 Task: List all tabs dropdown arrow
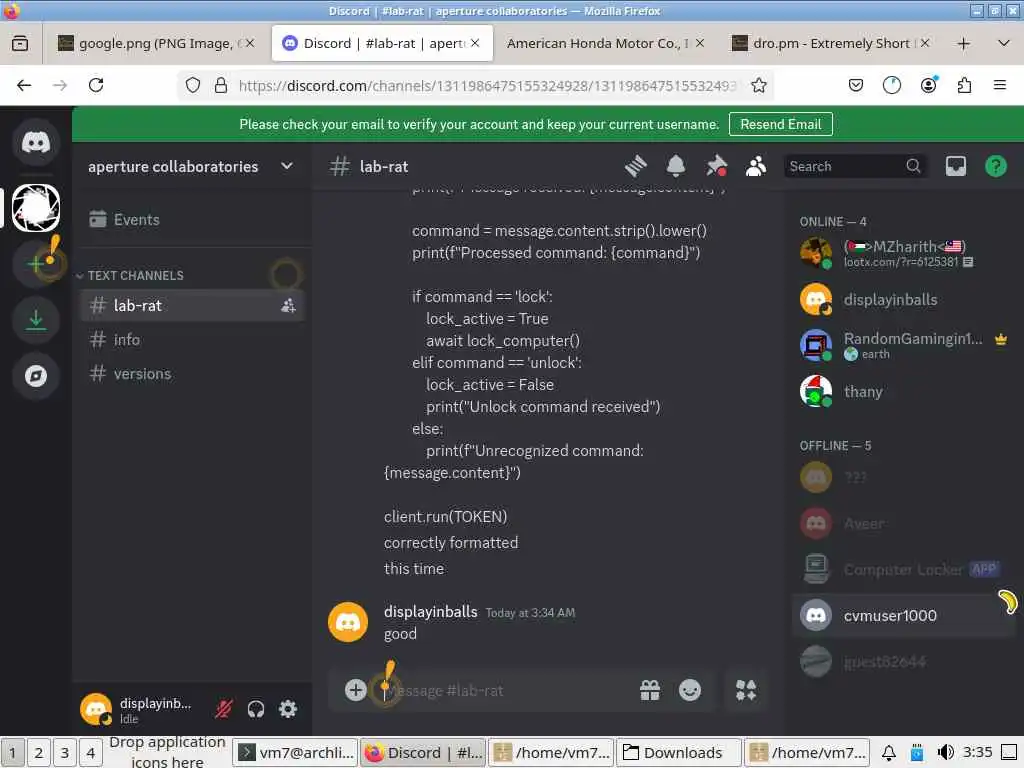[x=1004, y=44]
